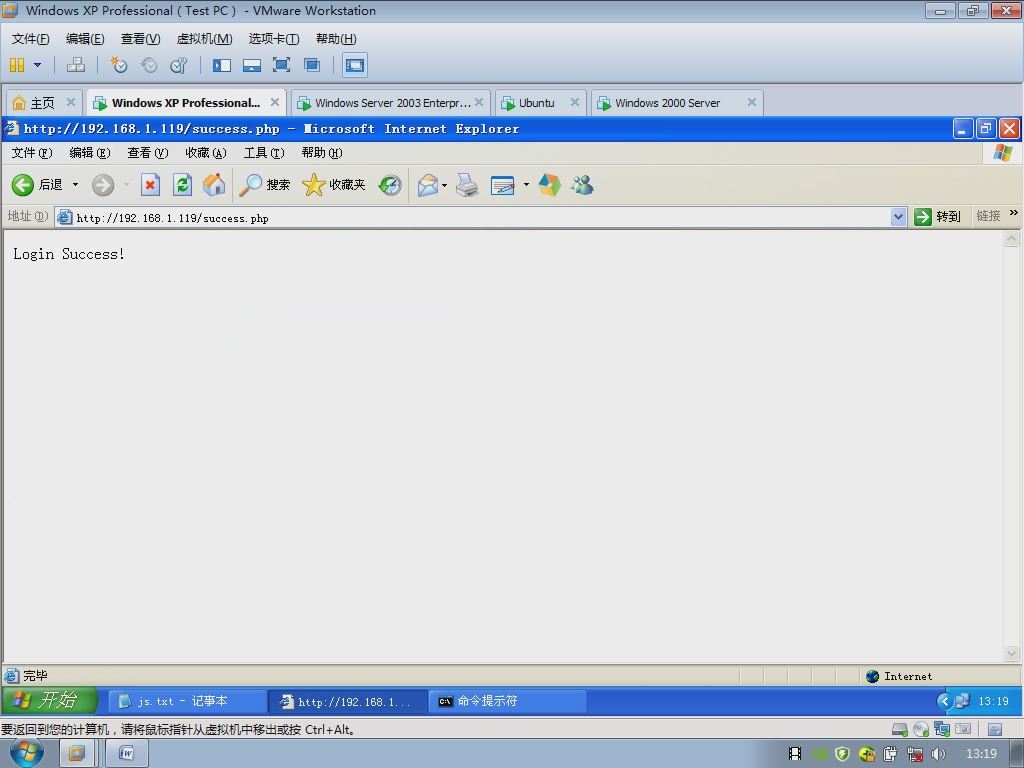Expand the address bar dropdown list
The width and height of the screenshot is (1024, 768).
(899, 217)
